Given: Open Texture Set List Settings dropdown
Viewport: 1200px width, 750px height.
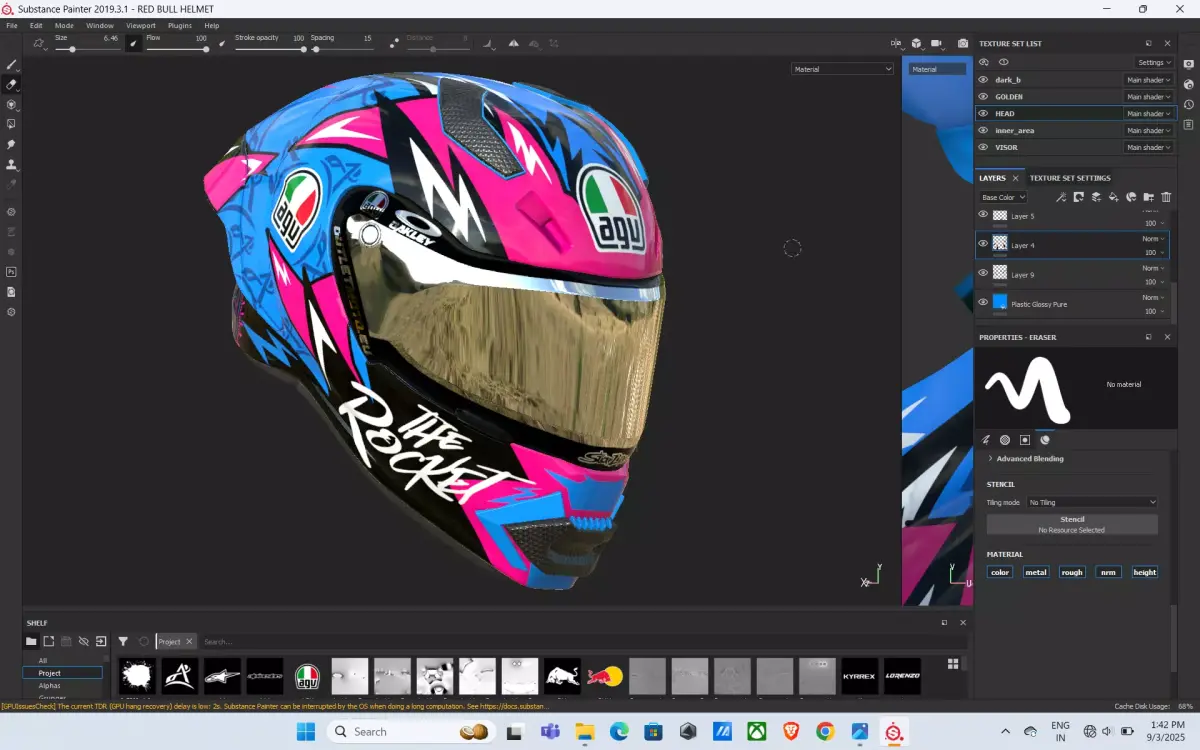Looking at the screenshot, I should 1154,62.
